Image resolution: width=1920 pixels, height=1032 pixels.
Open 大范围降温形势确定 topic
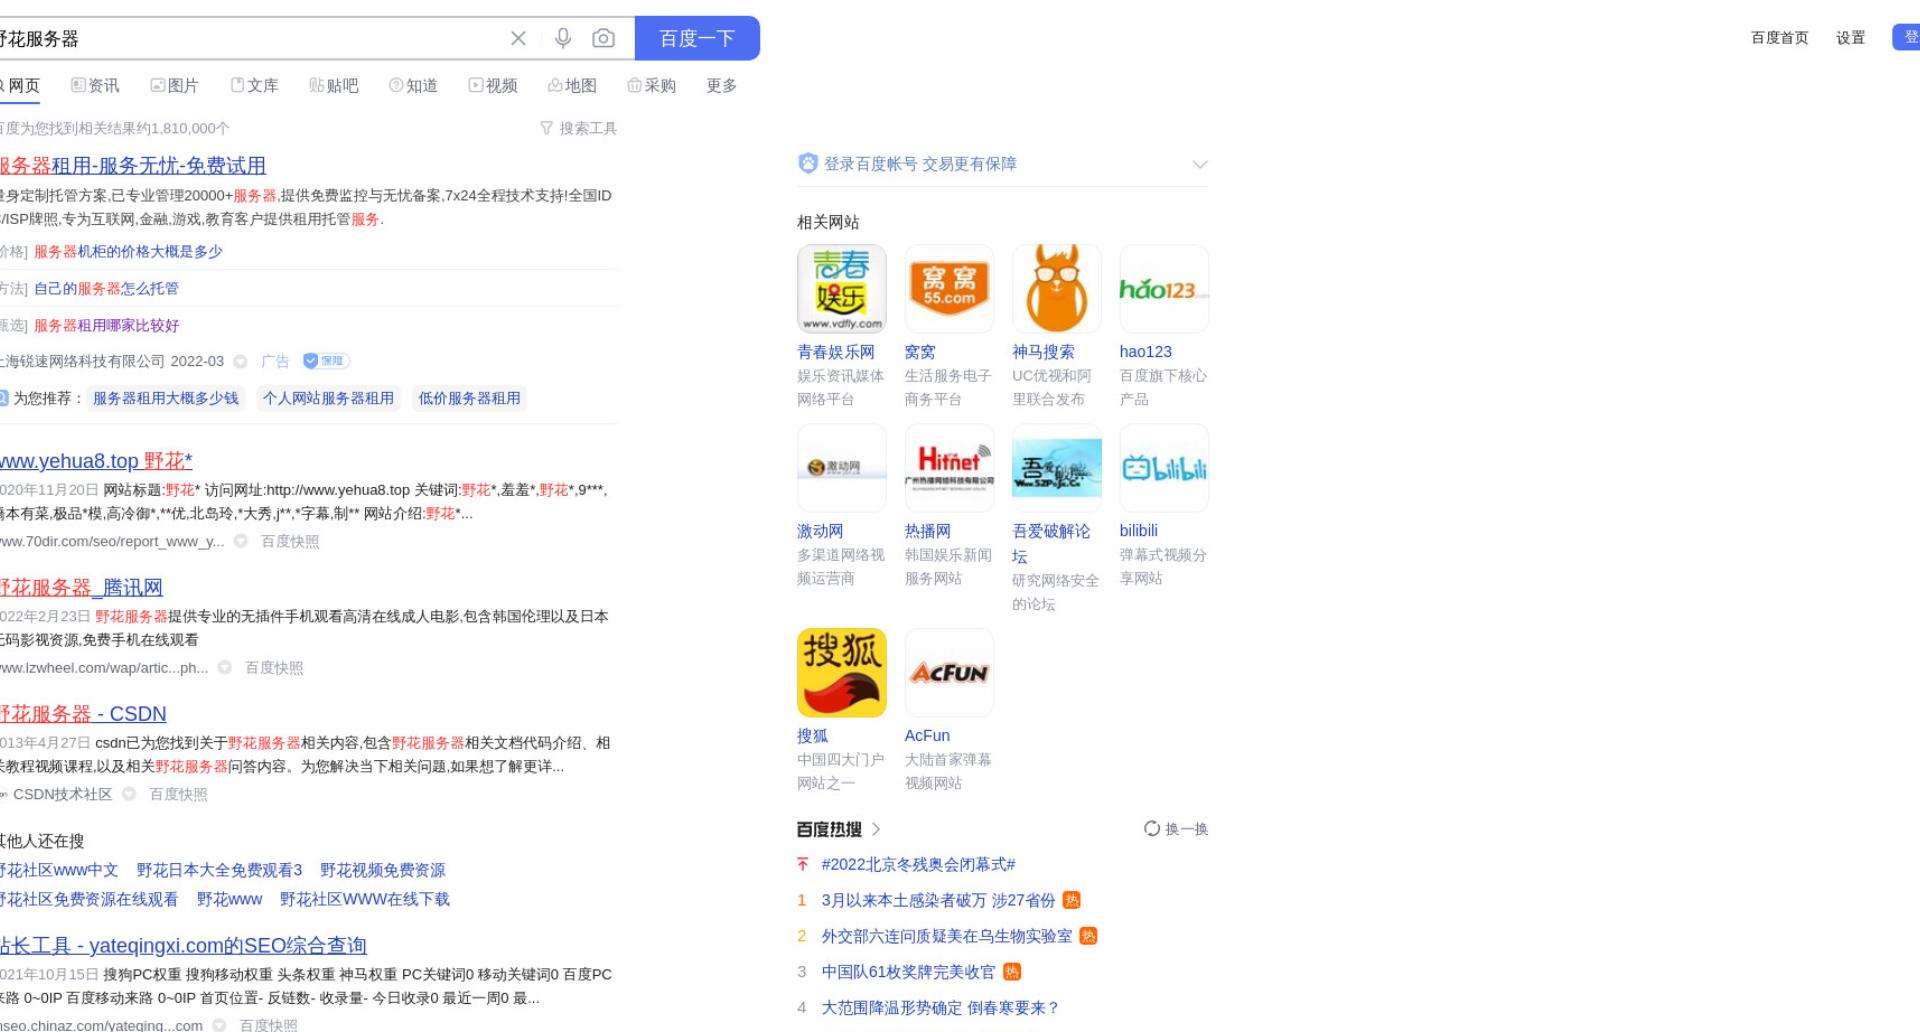pyautogui.click(x=940, y=1009)
